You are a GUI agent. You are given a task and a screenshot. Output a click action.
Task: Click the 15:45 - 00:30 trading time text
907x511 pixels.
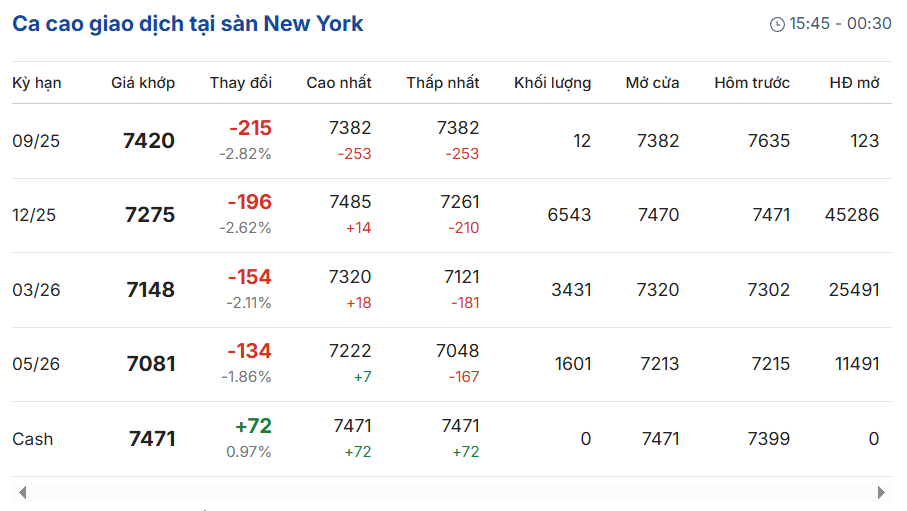click(x=840, y=24)
